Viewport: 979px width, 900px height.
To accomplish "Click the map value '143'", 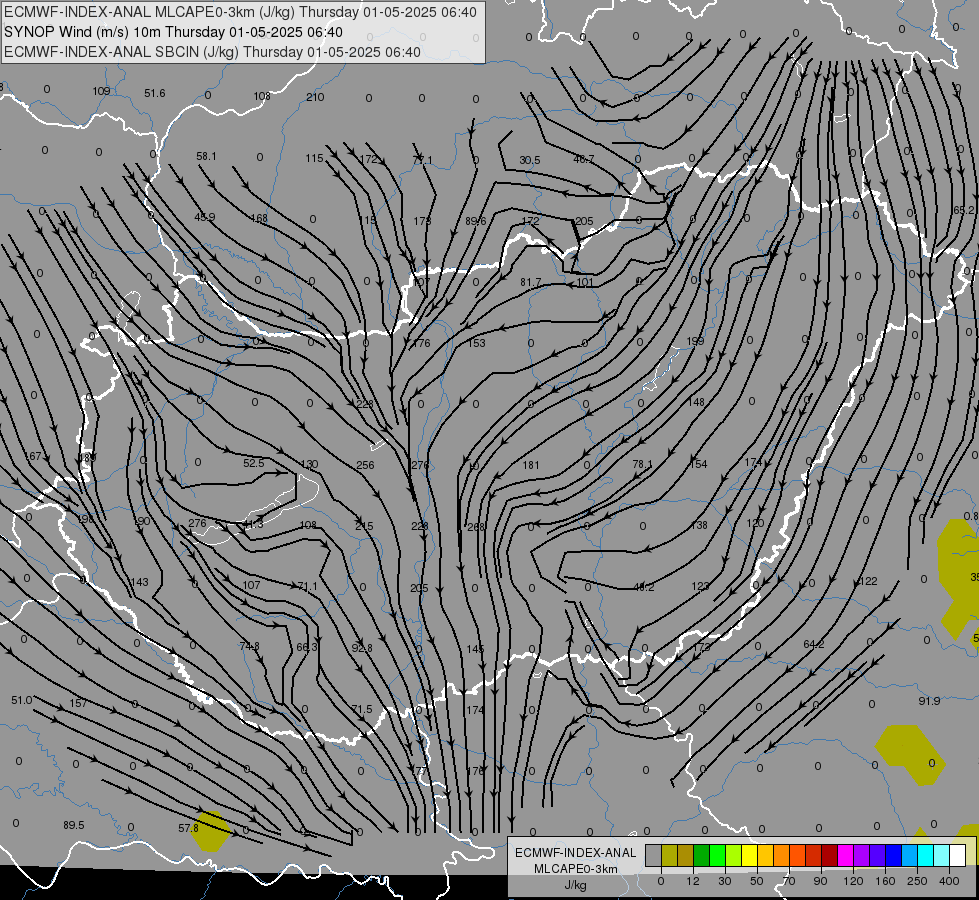I will 139,582.
